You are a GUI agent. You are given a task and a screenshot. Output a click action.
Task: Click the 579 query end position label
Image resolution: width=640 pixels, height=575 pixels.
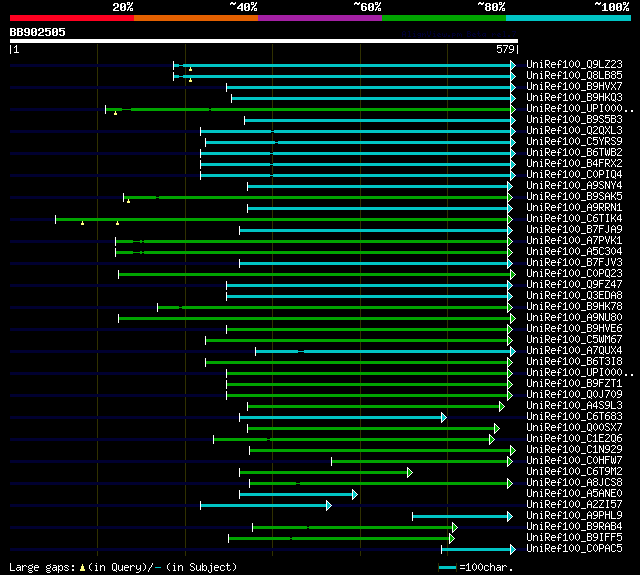(x=507, y=49)
